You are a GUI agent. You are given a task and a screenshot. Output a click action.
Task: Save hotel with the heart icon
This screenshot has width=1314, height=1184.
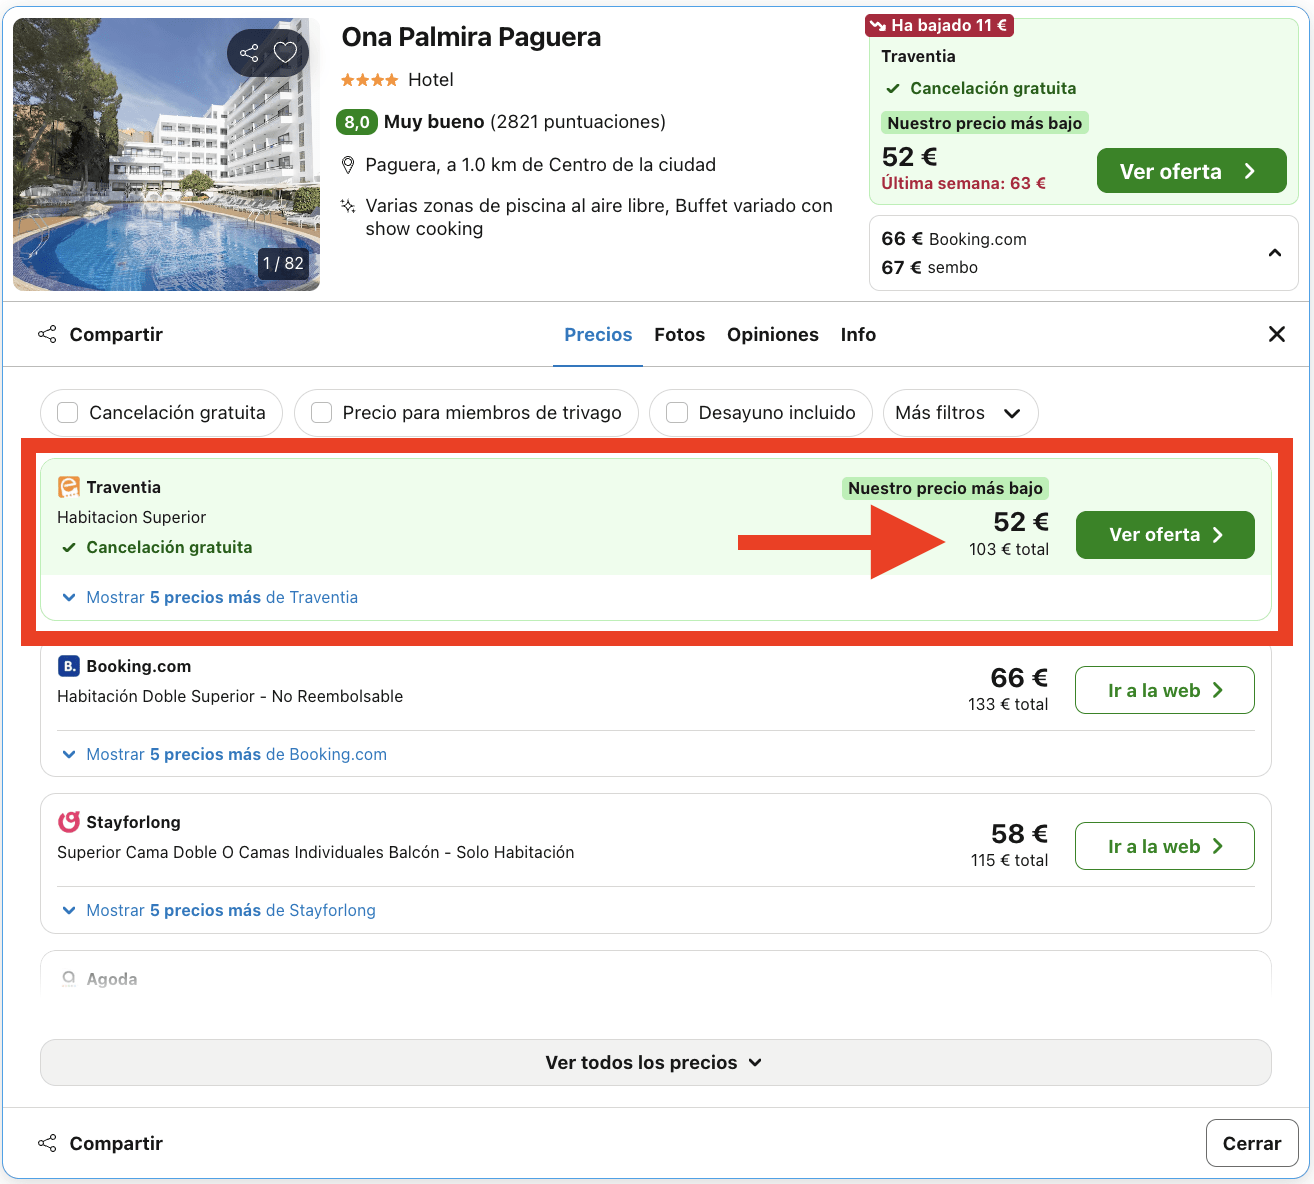pyautogui.click(x=286, y=53)
